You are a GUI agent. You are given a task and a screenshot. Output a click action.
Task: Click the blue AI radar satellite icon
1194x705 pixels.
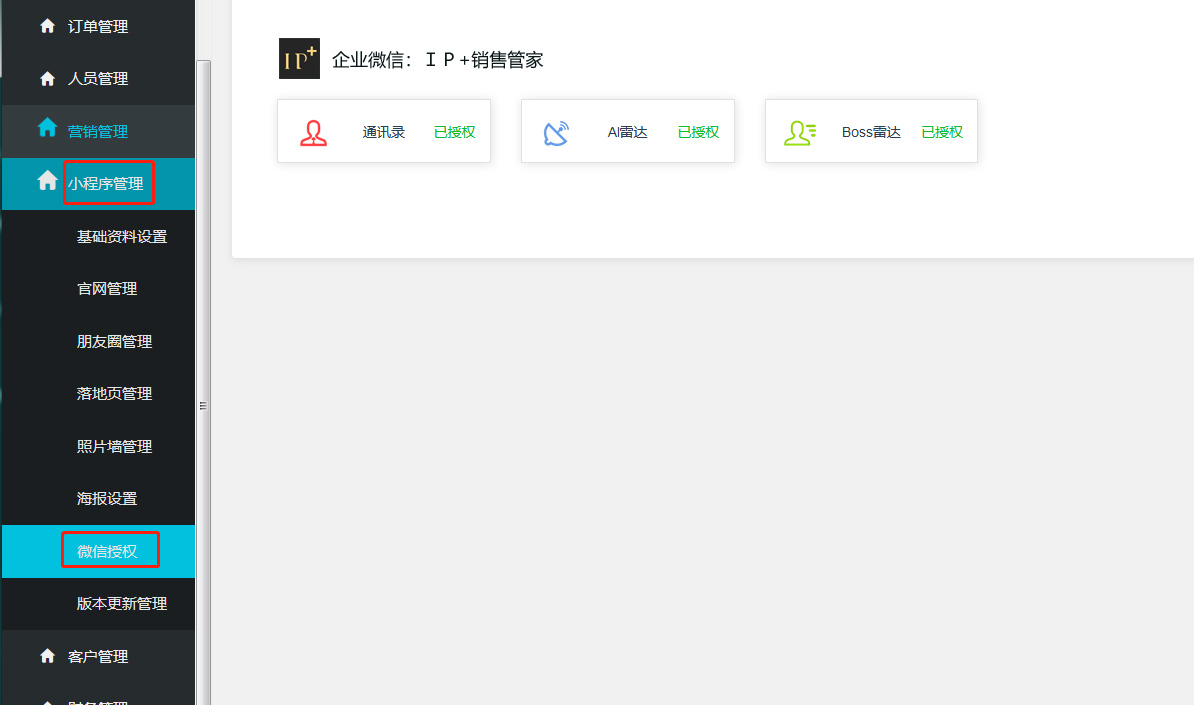556,133
